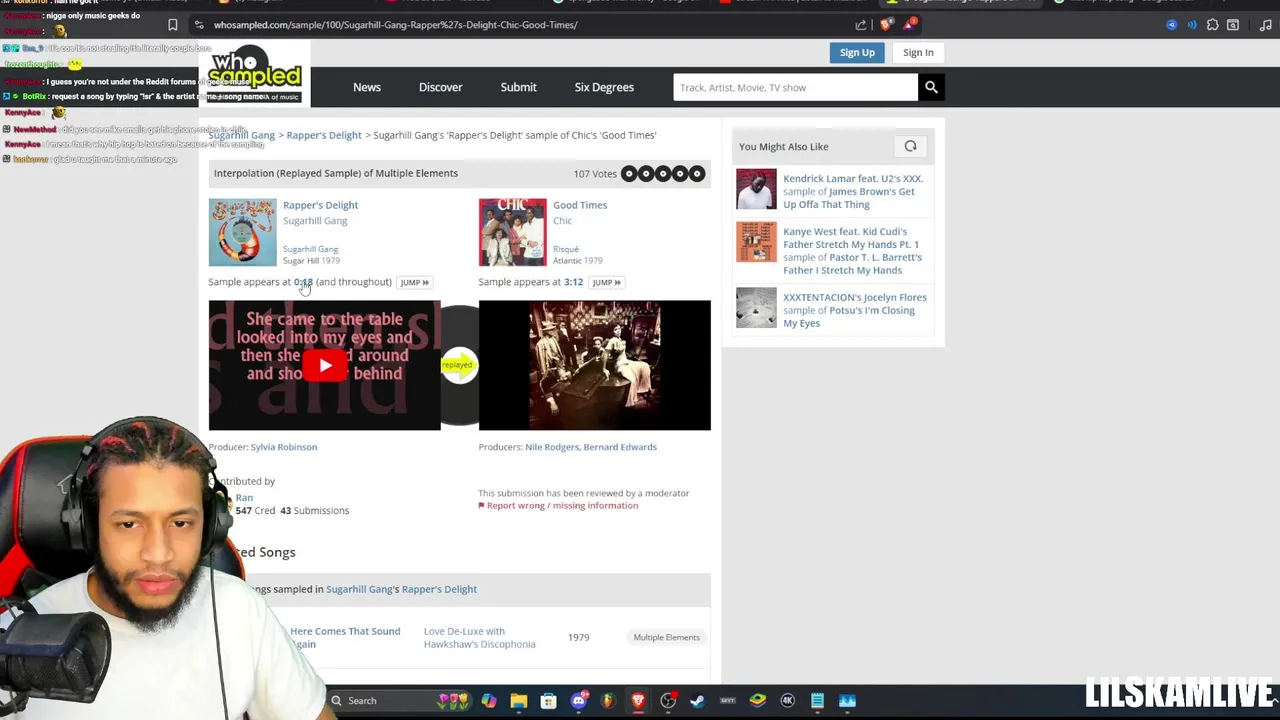Open the Submit menu
1280x720 pixels.
click(518, 87)
